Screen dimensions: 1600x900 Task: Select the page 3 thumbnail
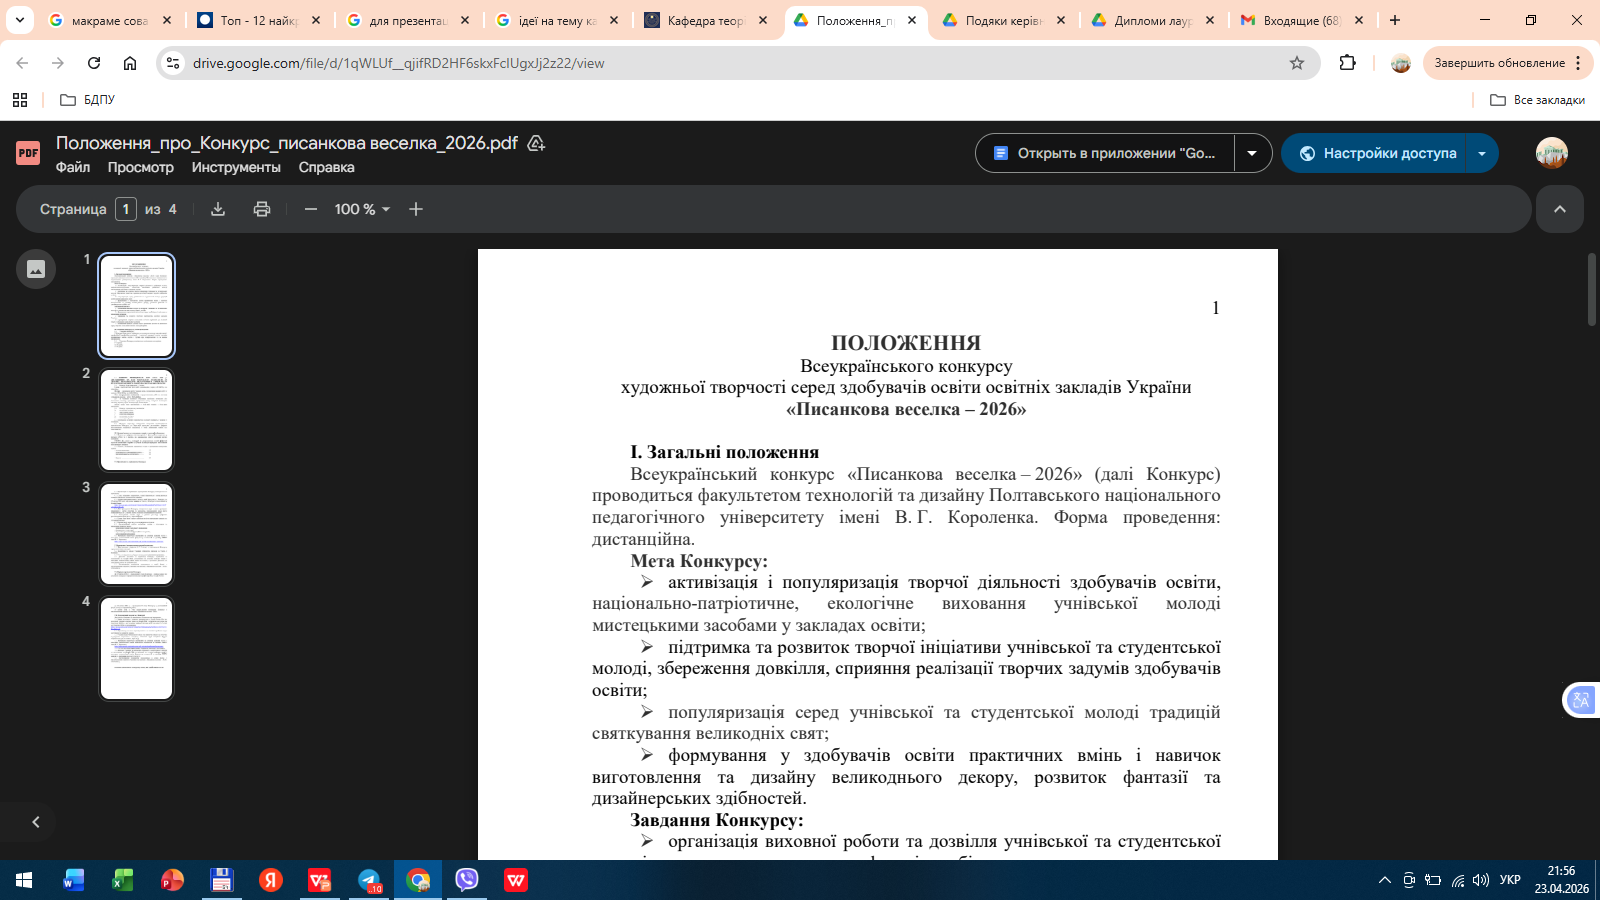coord(136,534)
